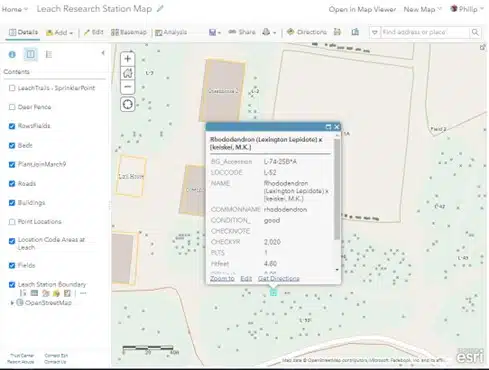Uncheck Beds layer

click(12, 145)
